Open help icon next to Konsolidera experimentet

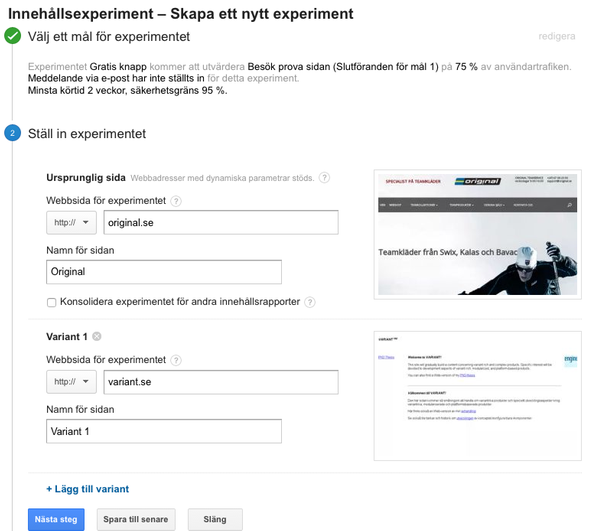310,302
